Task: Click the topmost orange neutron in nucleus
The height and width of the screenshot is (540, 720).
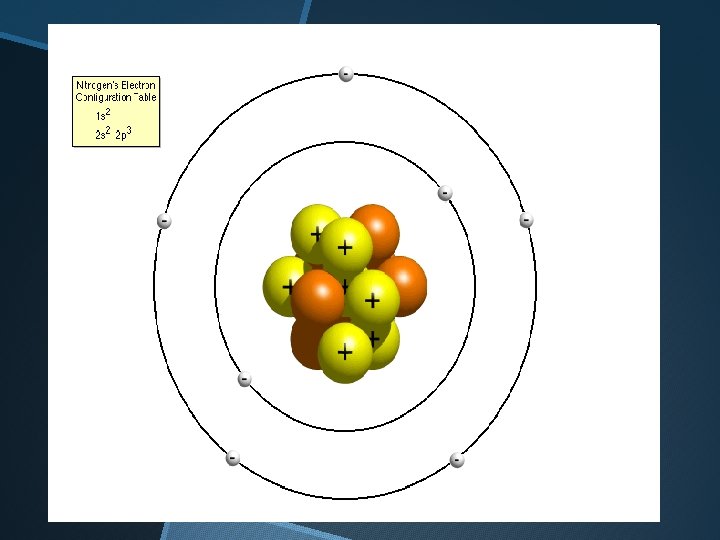Action: click(x=377, y=232)
